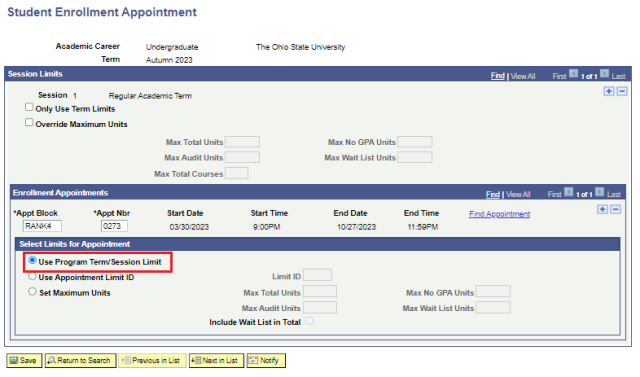The width and height of the screenshot is (640, 377).
Task: Click Last in Enrollment Appointments navigation
Action: [x=613, y=194]
